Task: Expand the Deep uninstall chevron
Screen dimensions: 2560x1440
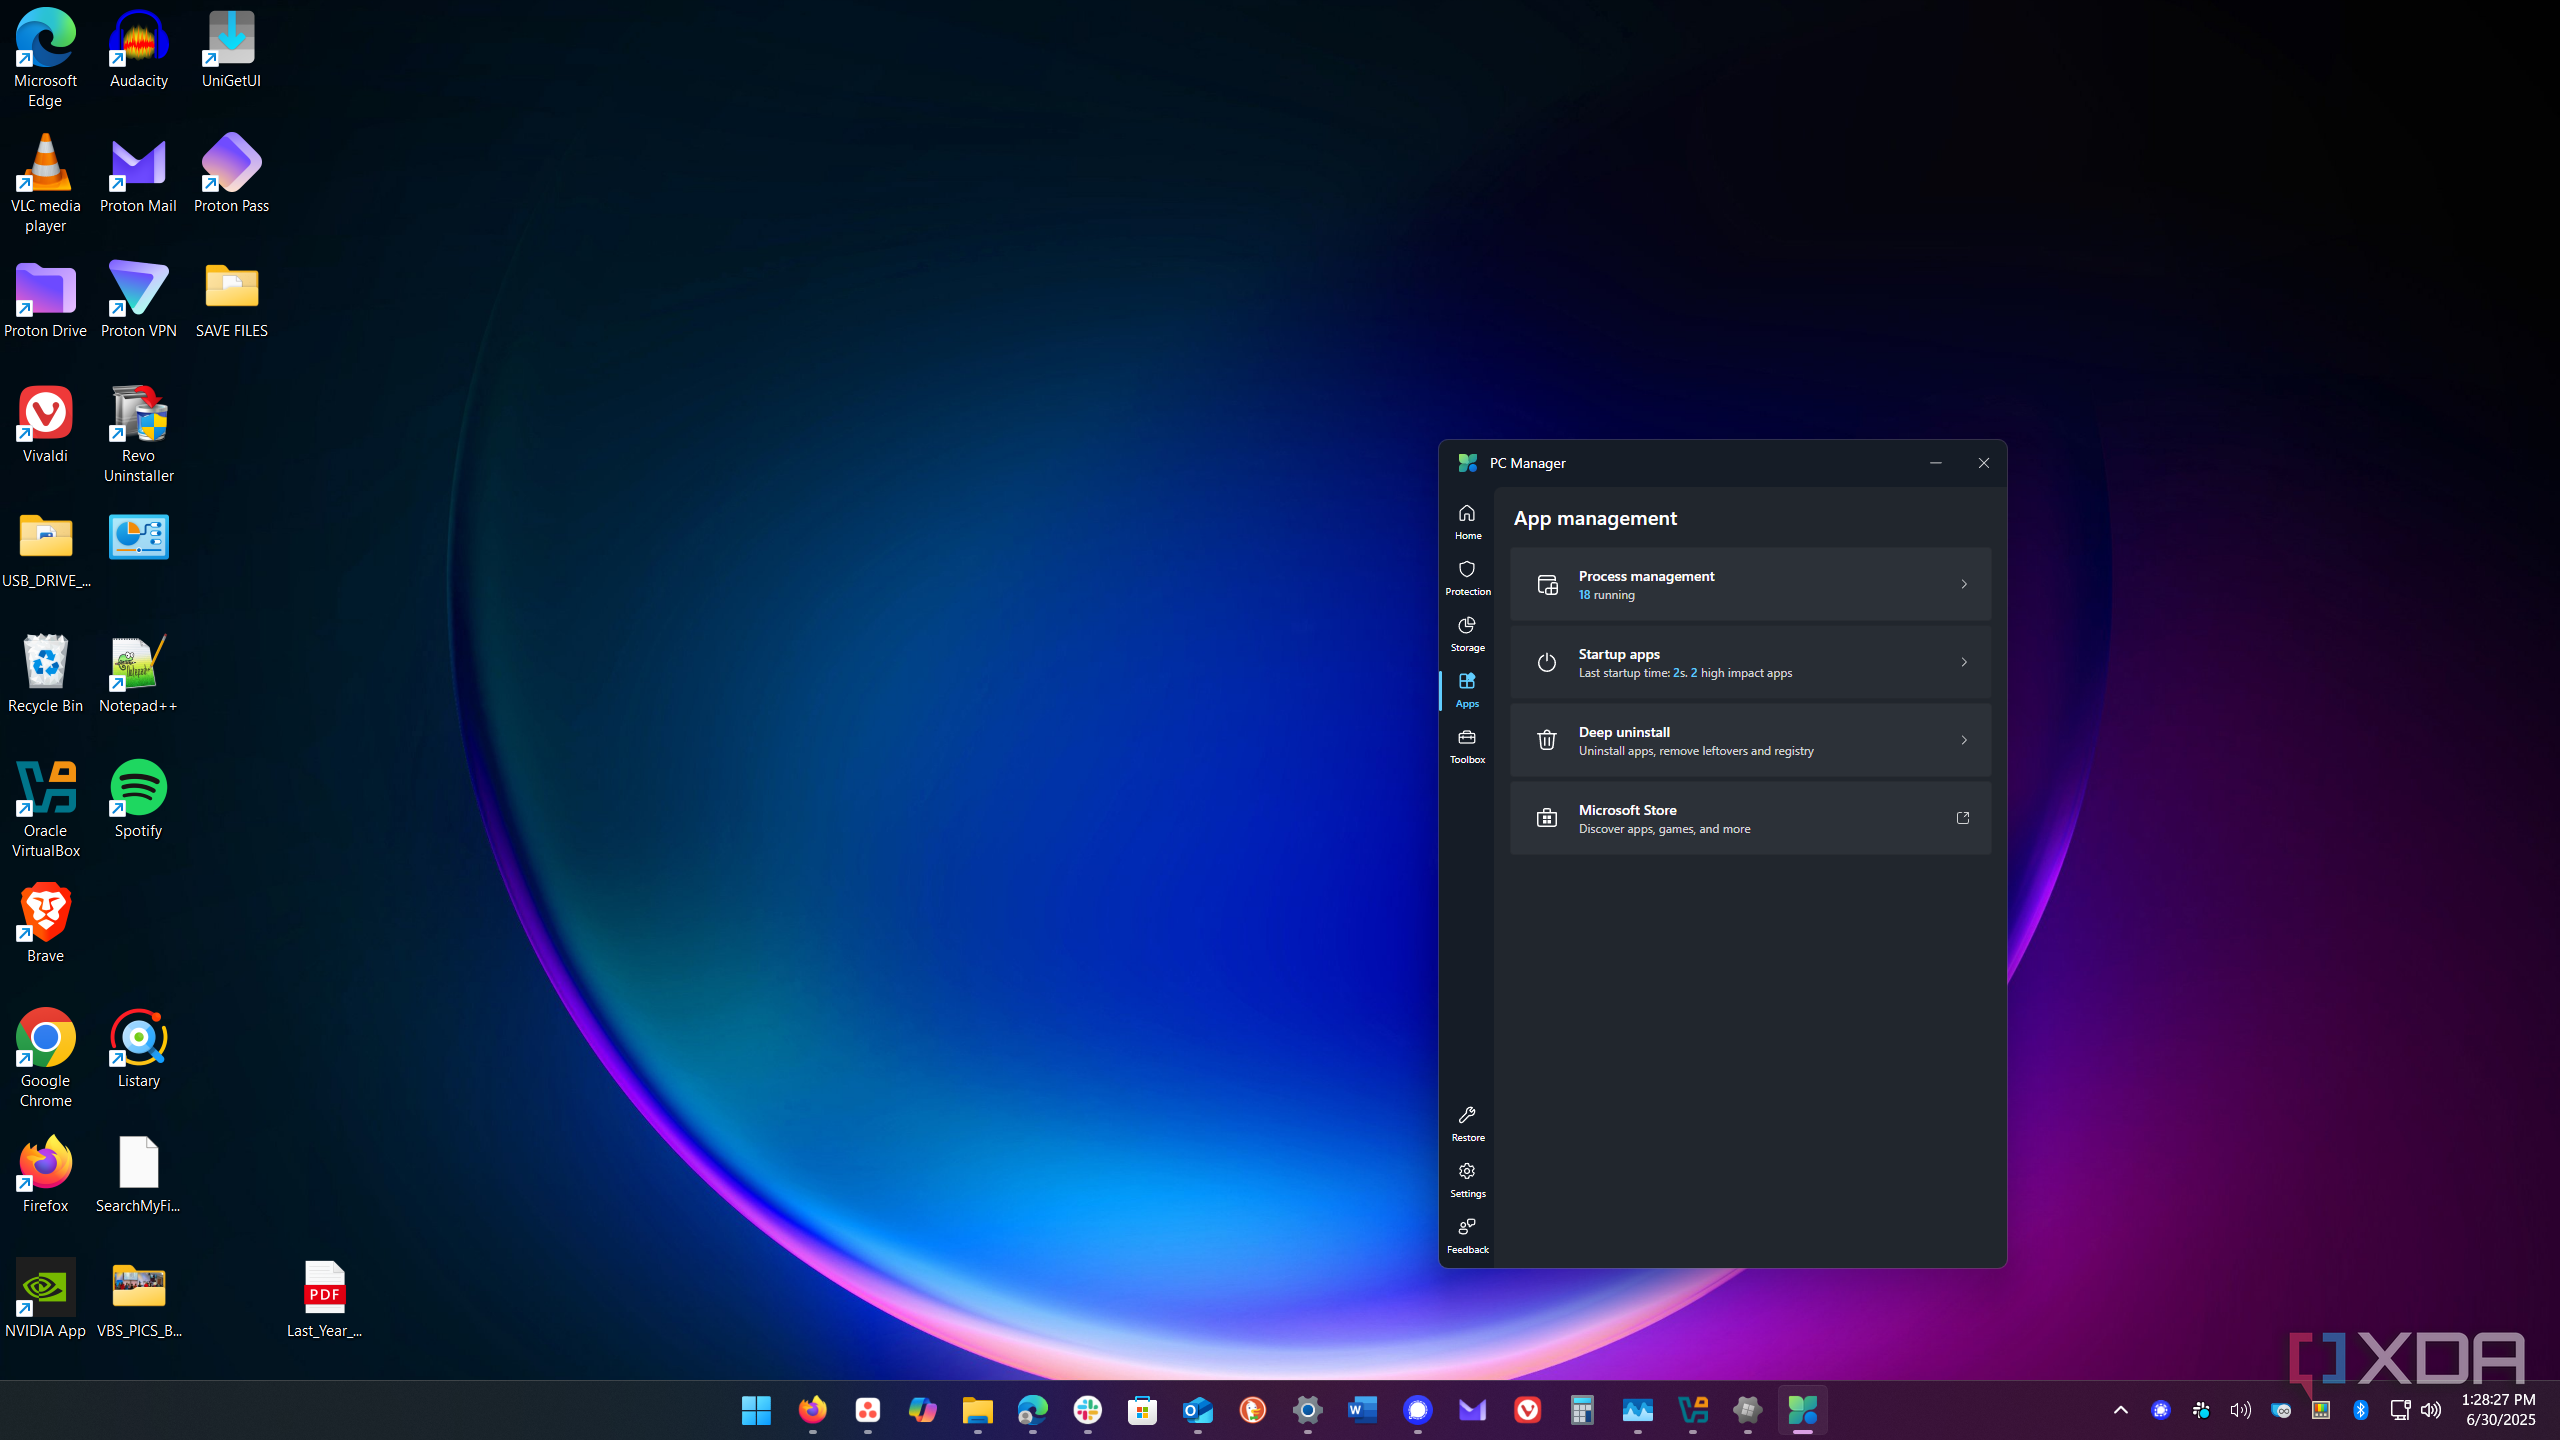Action: click(x=1963, y=740)
